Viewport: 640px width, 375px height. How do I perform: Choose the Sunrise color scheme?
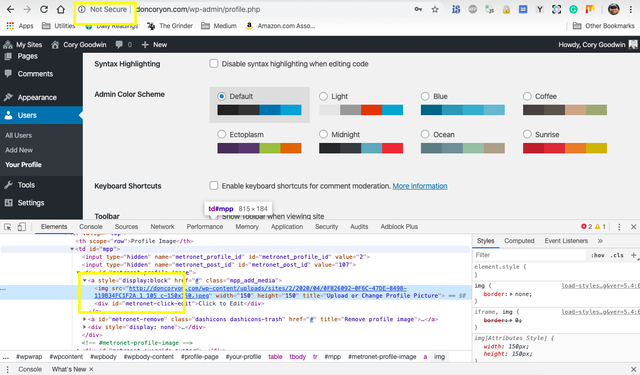click(527, 134)
